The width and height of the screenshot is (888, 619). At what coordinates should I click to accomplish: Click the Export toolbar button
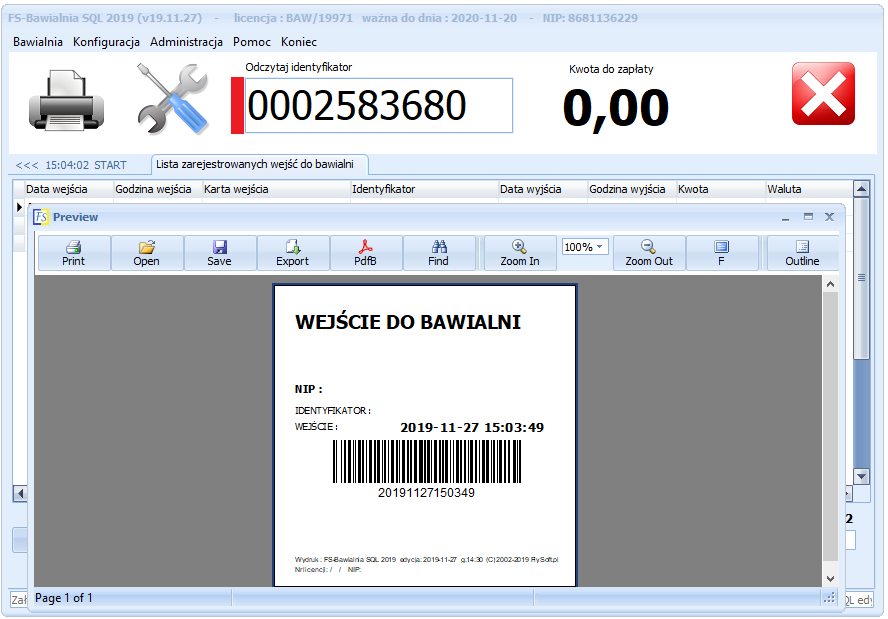point(292,253)
